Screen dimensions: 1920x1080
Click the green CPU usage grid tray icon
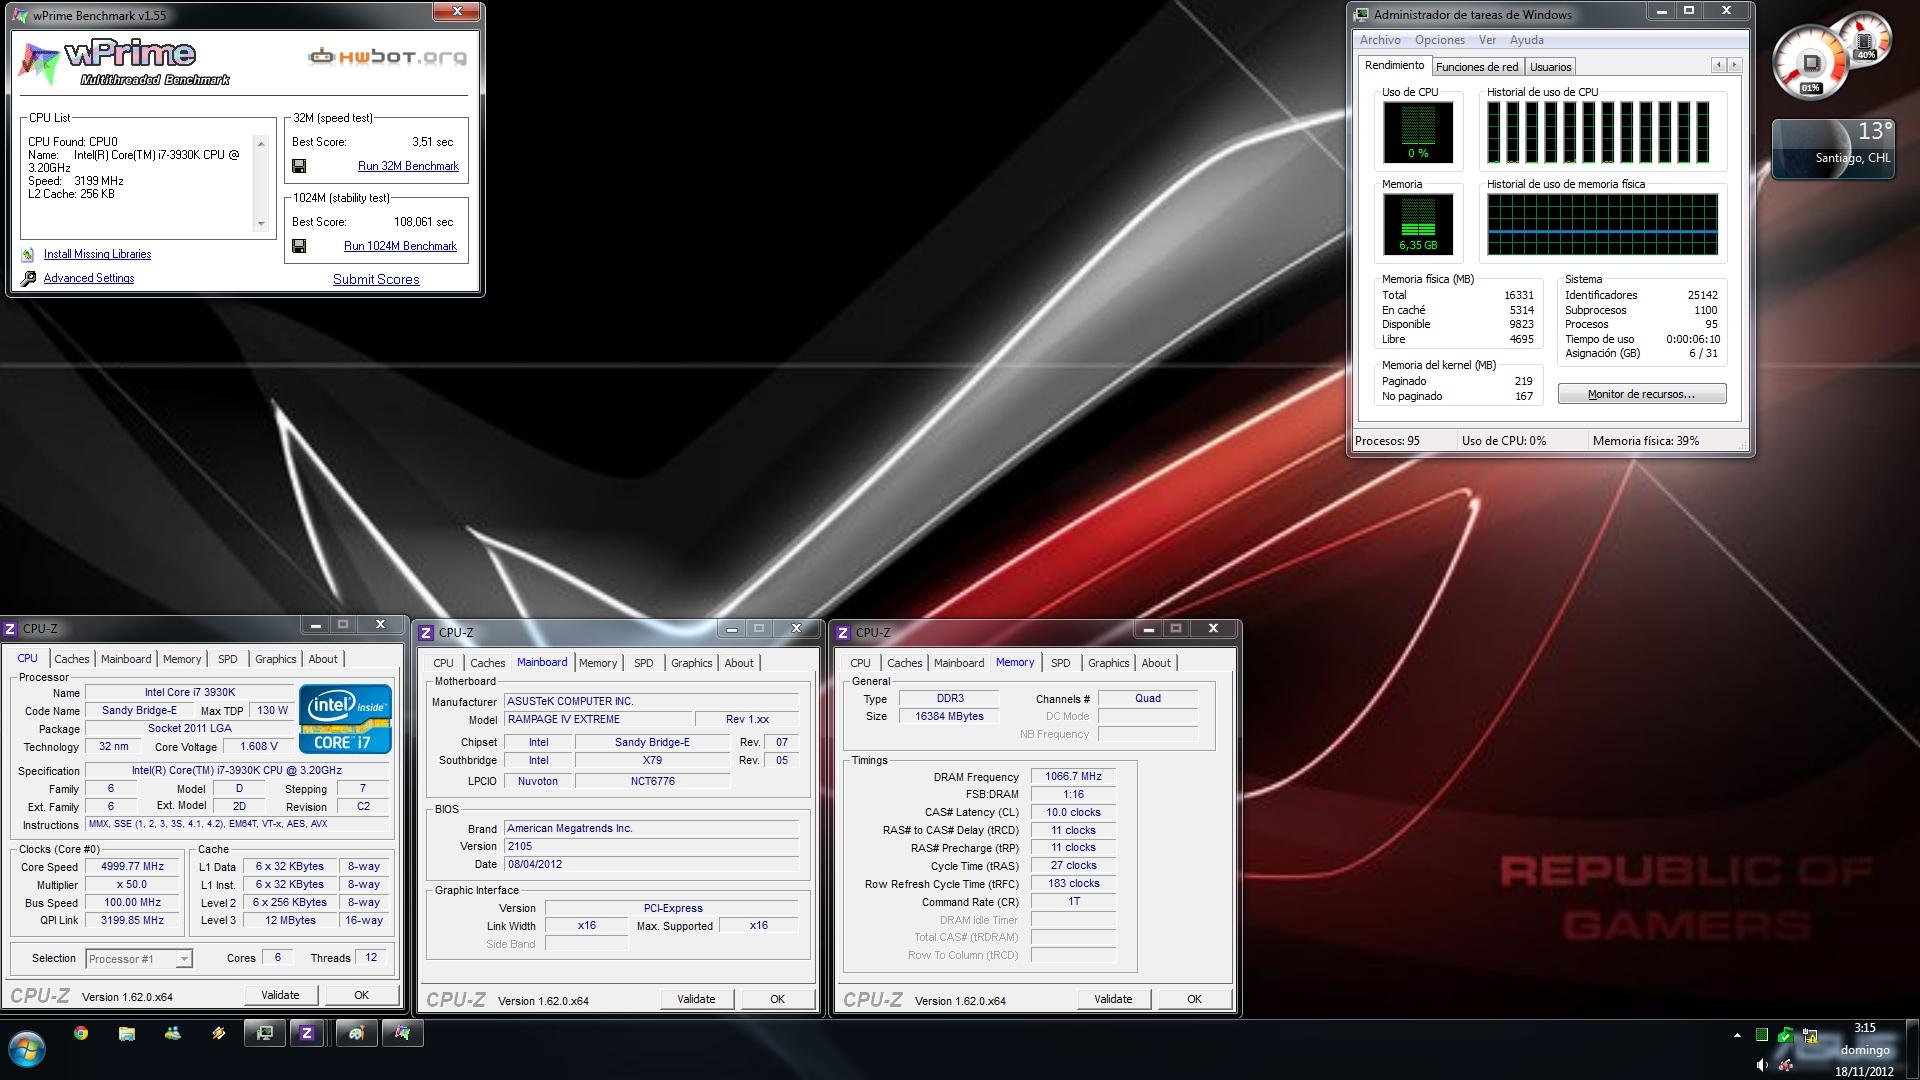click(1762, 1035)
